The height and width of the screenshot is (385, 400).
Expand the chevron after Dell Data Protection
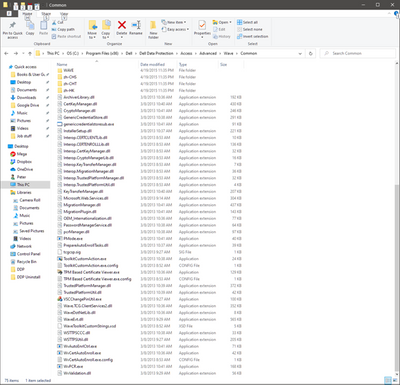click(177, 53)
